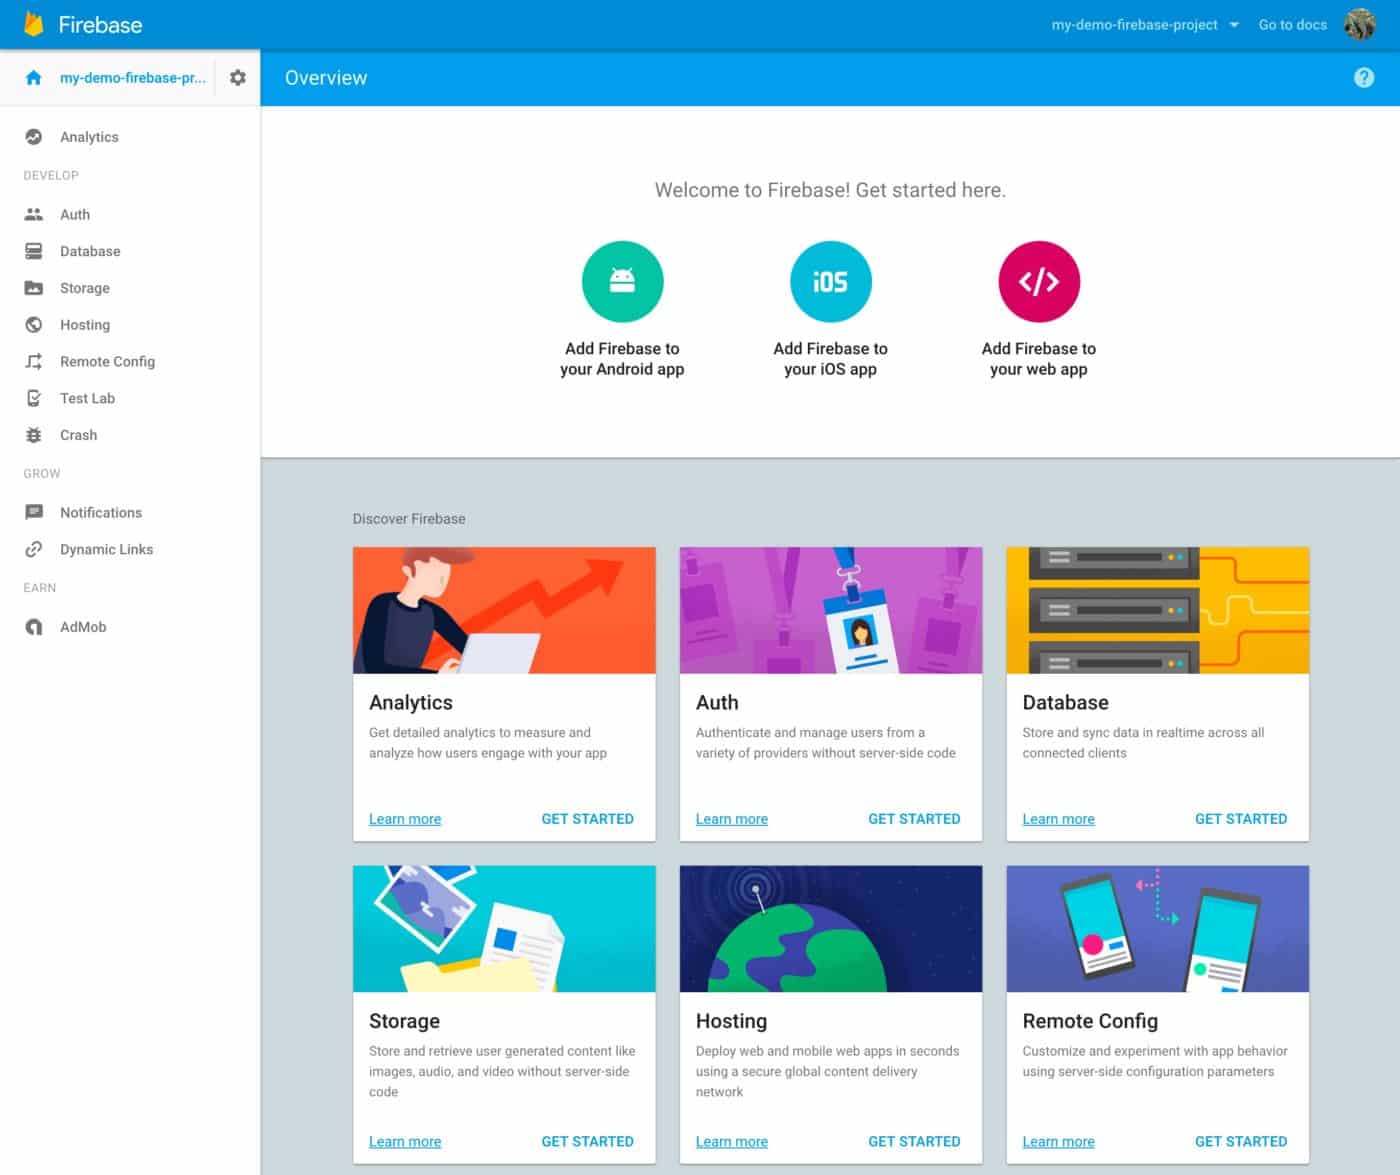Click the Auth card badge illustration
This screenshot has height=1175, width=1400.
pyautogui.click(x=831, y=610)
